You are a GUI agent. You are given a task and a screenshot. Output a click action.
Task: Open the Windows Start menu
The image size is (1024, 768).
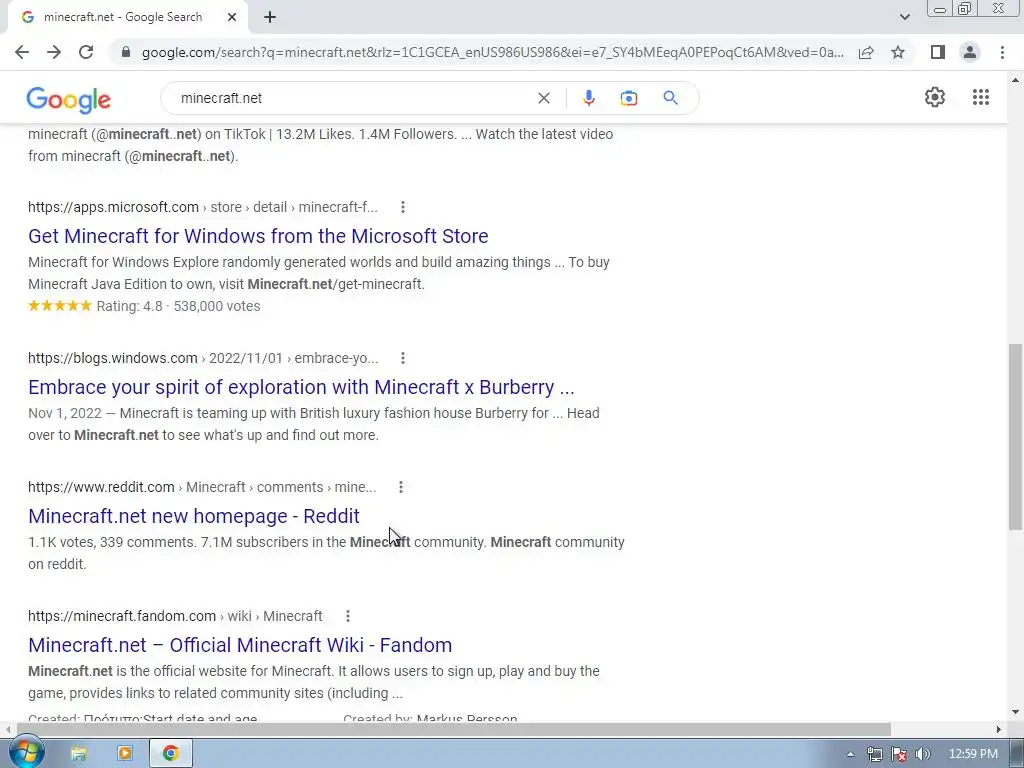tap(26, 753)
